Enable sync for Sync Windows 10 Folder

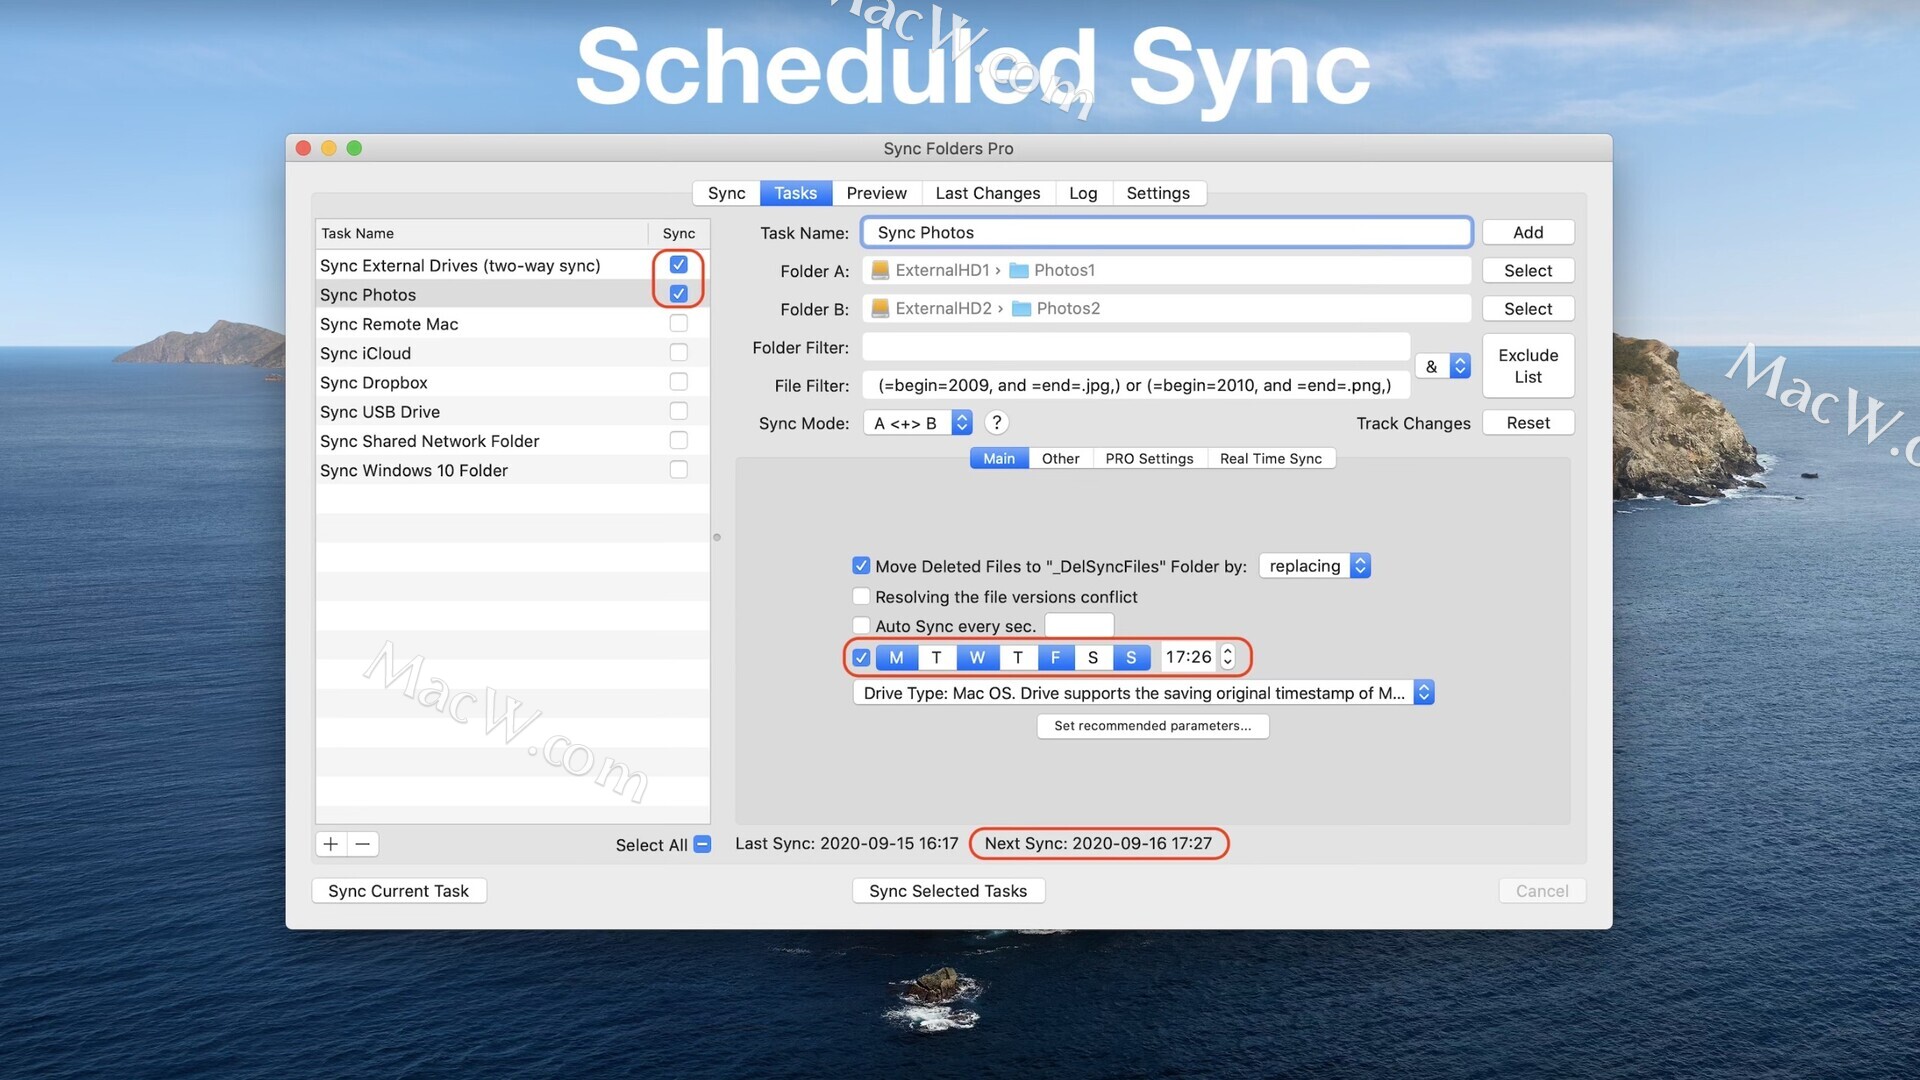pyautogui.click(x=678, y=469)
